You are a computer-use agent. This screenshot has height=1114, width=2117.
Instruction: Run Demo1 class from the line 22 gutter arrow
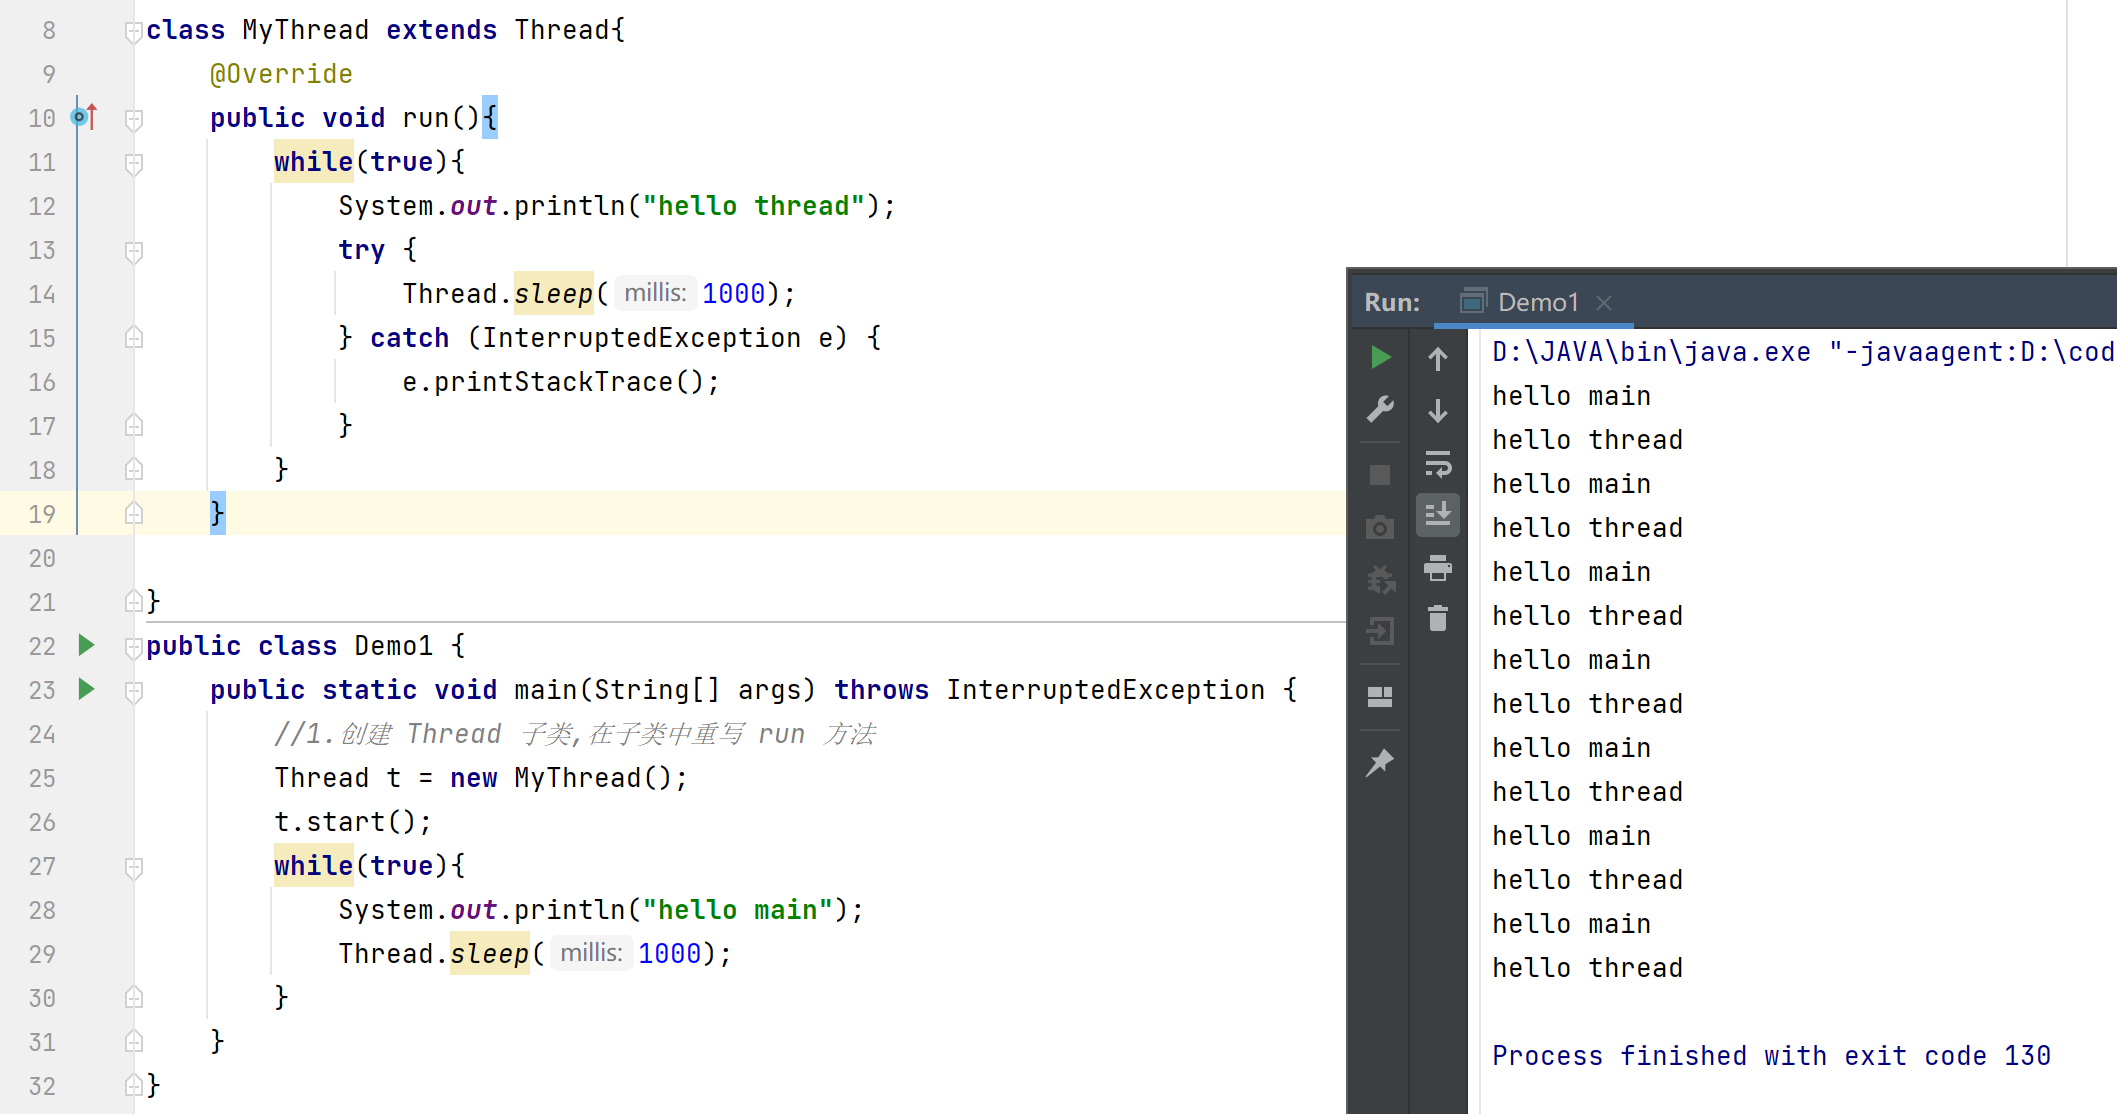click(x=87, y=645)
